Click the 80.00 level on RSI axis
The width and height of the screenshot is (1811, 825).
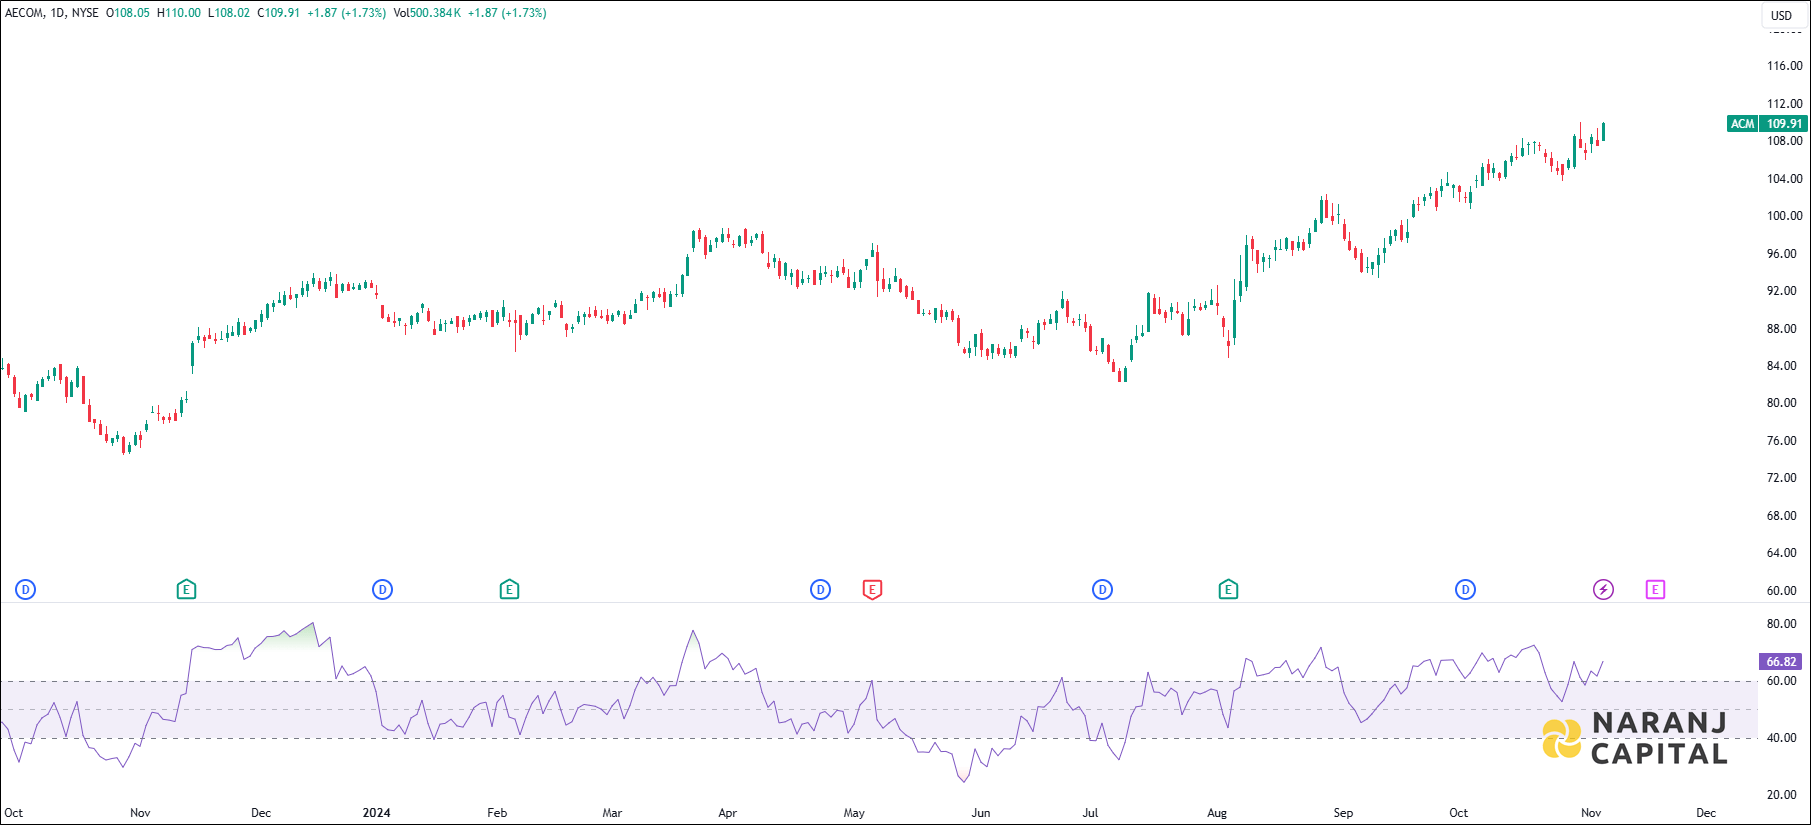(1781, 624)
